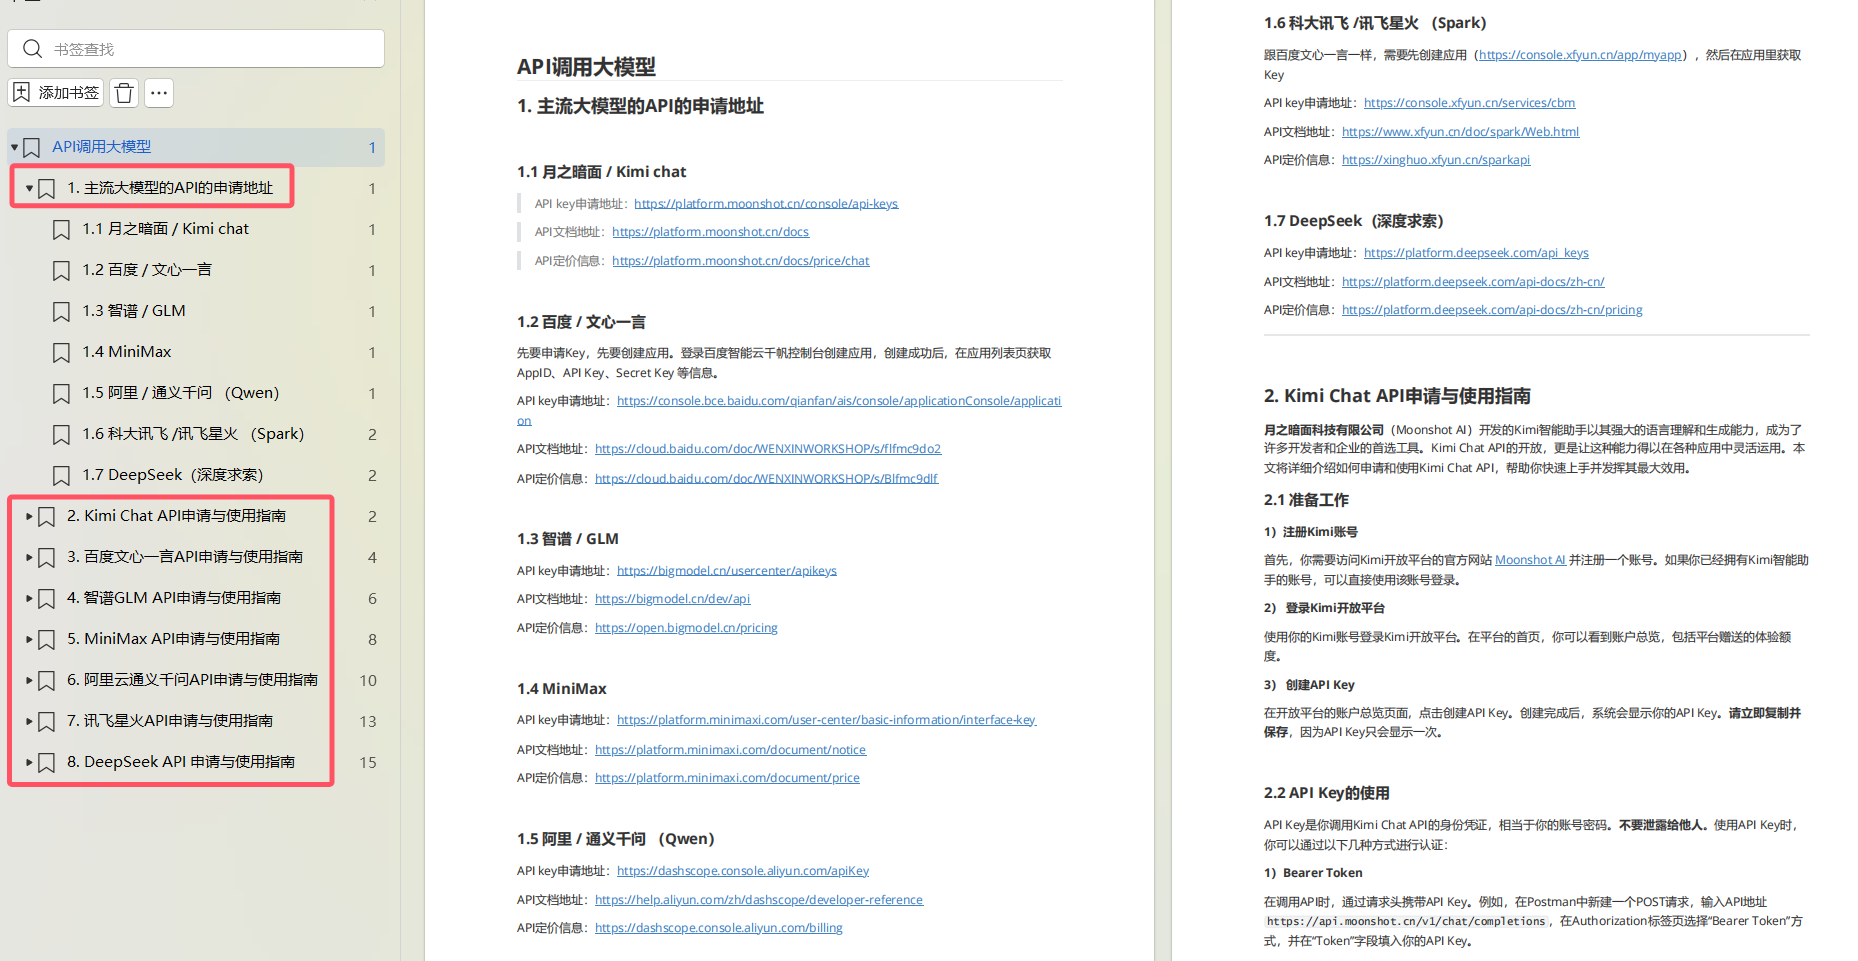Jump to bookmark 1.3 智谱 / GLM
Image resolution: width=1858 pixels, height=961 pixels.
pyautogui.click(x=134, y=311)
